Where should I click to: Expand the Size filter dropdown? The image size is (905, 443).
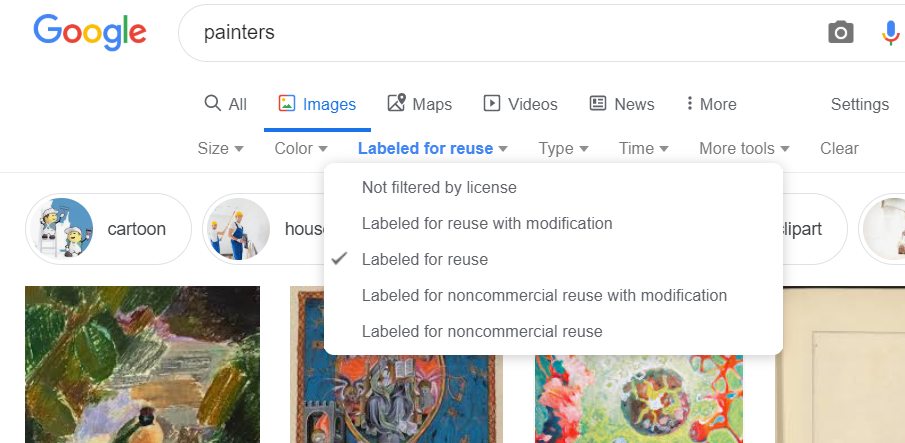[220, 148]
